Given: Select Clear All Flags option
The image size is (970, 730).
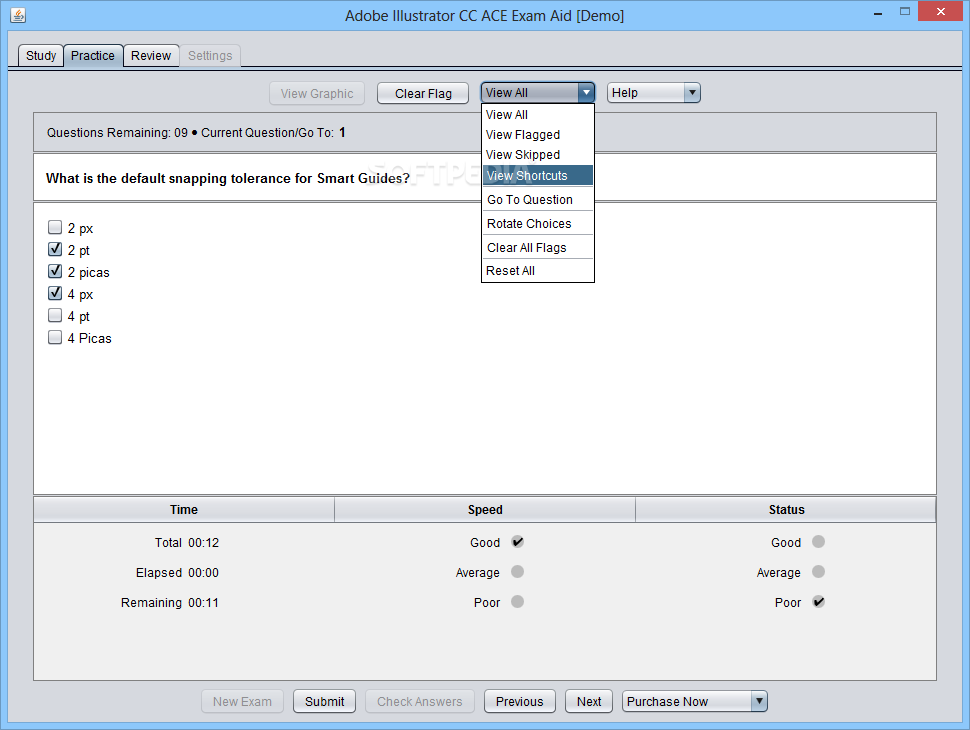Looking at the screenshot, I should click(538, 247).
